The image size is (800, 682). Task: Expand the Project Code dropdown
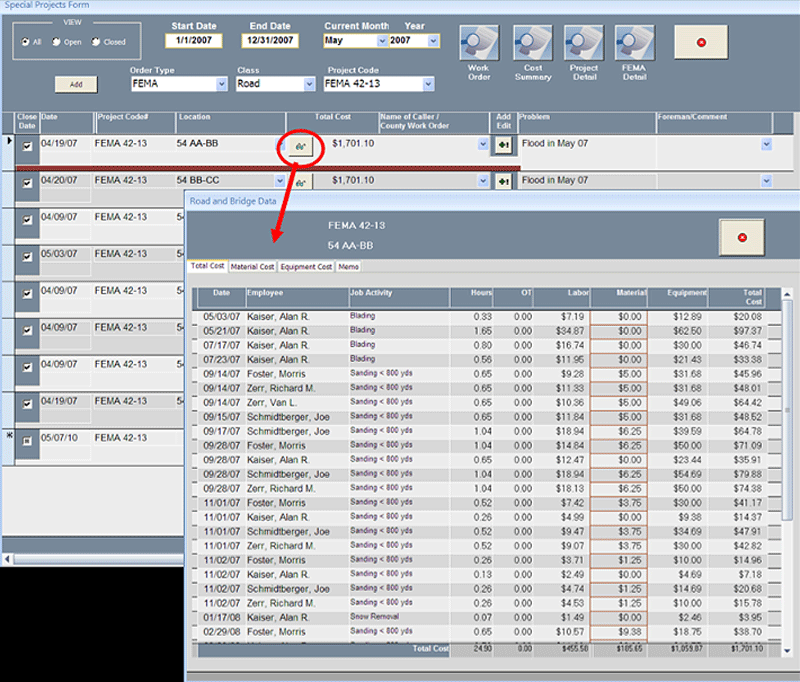point(429,84)
